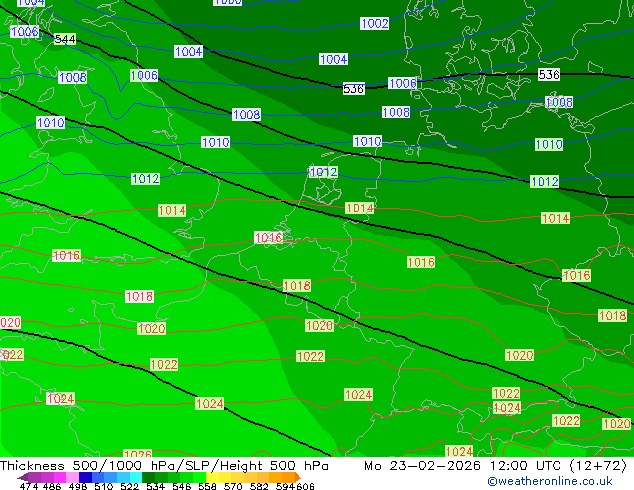Viewport: 634px width, 490px height.
Task: Click the legend value 522
Action: coord(129,486)
